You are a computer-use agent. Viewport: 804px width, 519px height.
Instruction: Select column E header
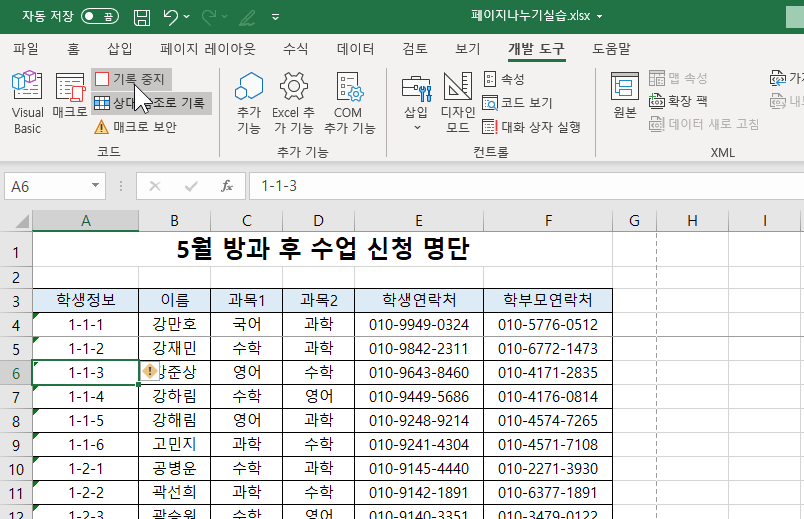pos(418,221)
